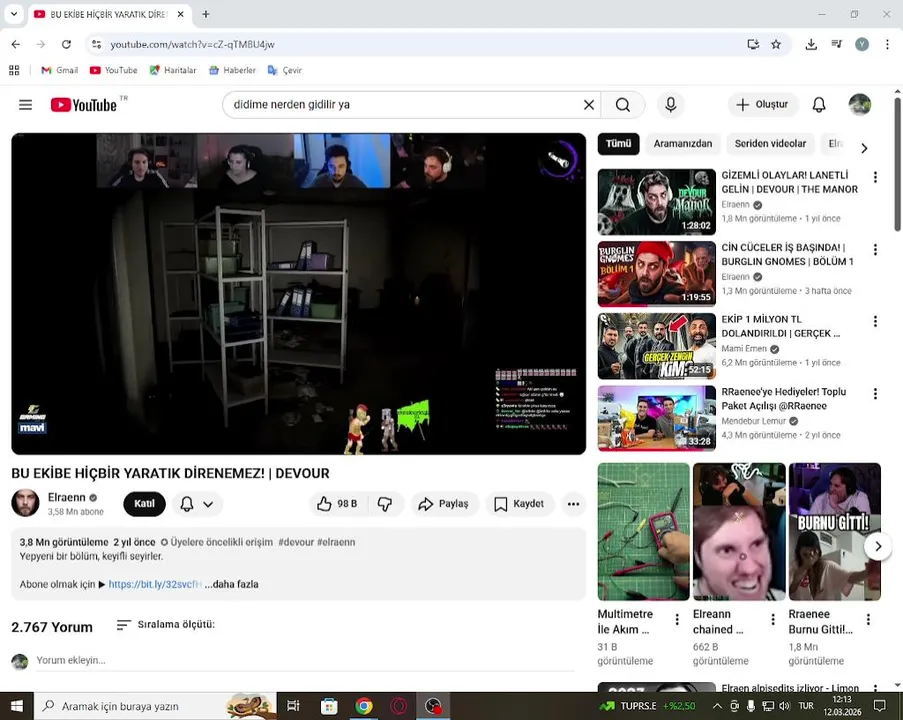Open YouTube notifications bell in header

pyautogui.click(x=819, y=105)
